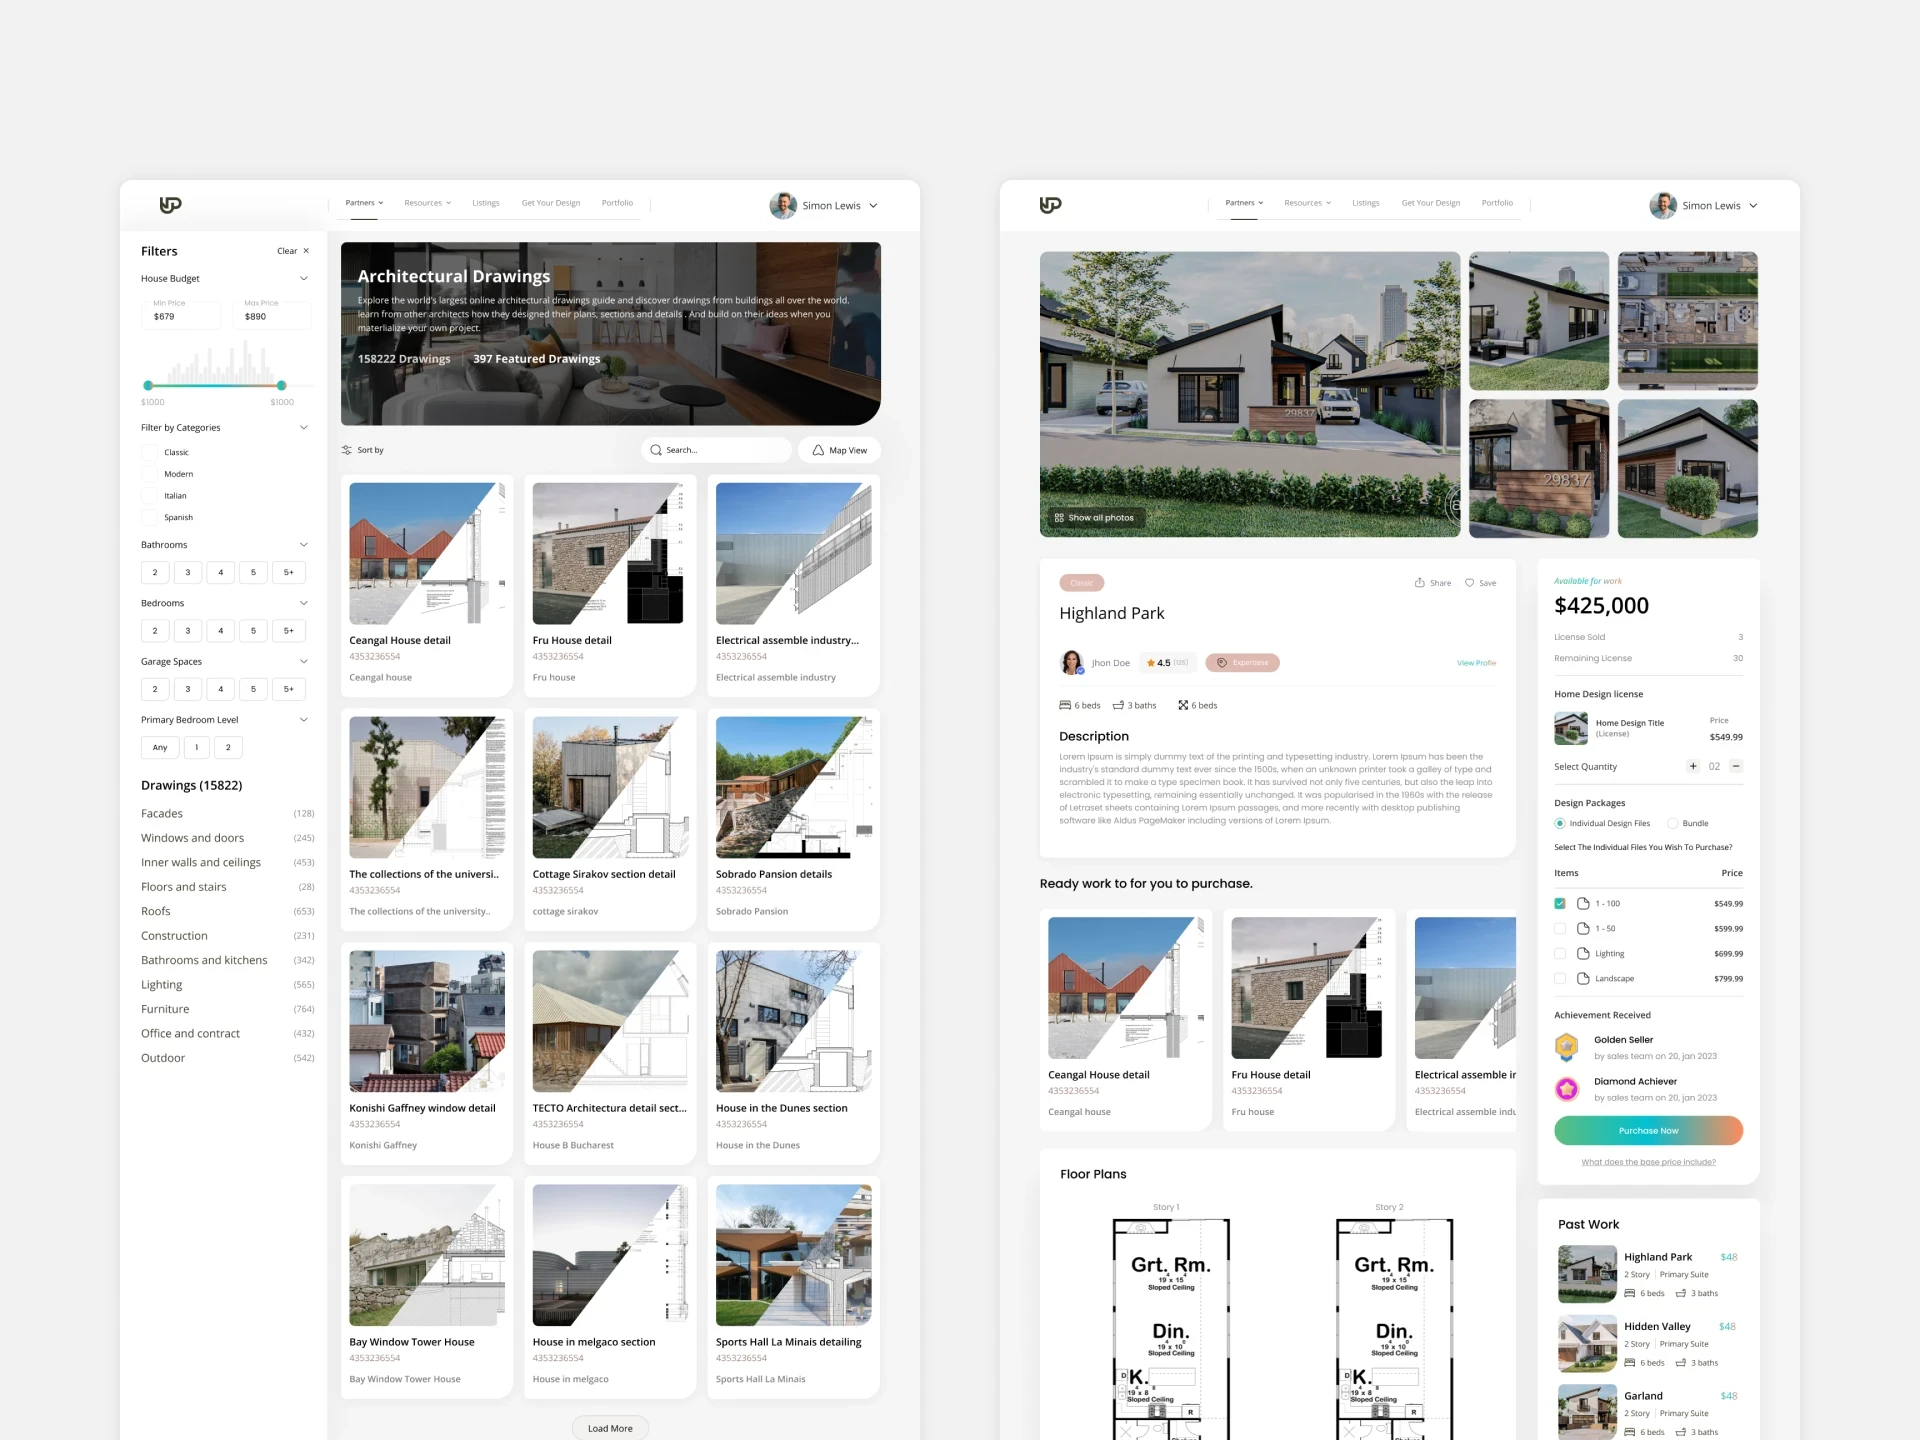Image resolution: width=1920 pixels, height=1440 pixels.
Task: Open the Resources menu in left header
Action: pos(427,203)
